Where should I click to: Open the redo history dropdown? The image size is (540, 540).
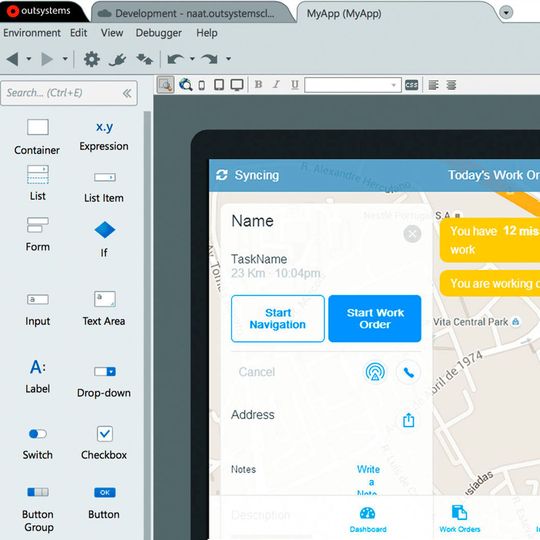[x=228, y=59]
